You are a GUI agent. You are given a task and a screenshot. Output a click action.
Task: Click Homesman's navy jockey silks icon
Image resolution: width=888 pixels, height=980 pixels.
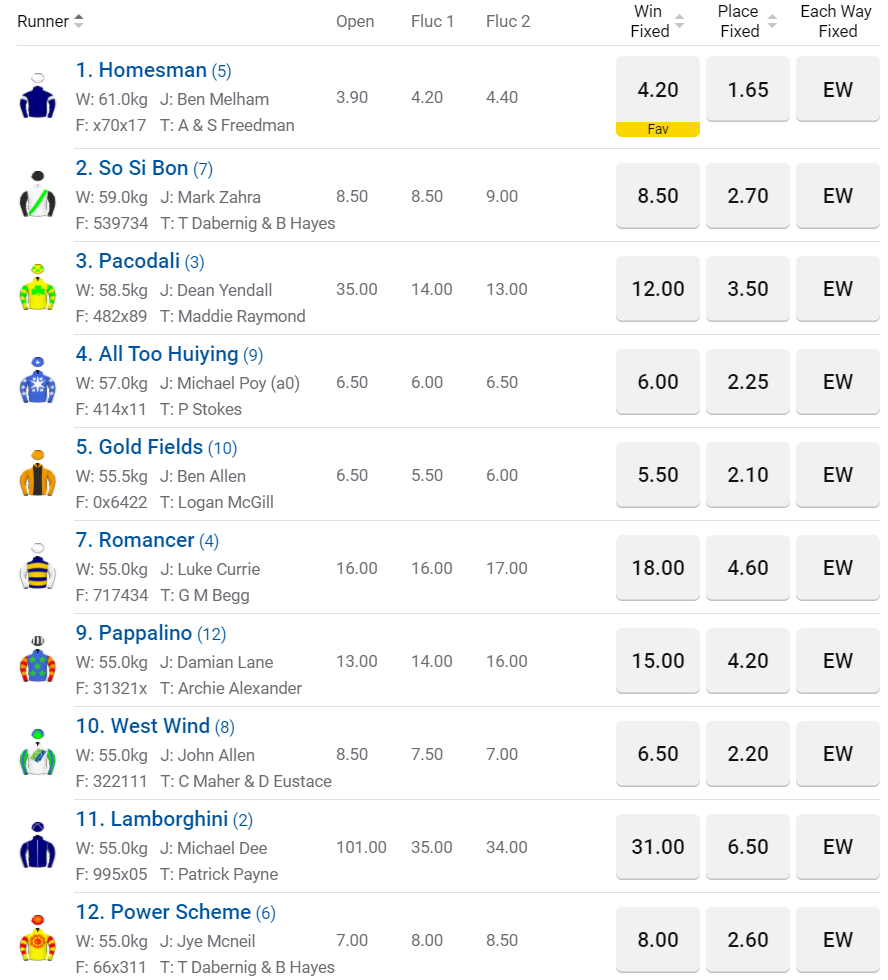tap(38, 97)
